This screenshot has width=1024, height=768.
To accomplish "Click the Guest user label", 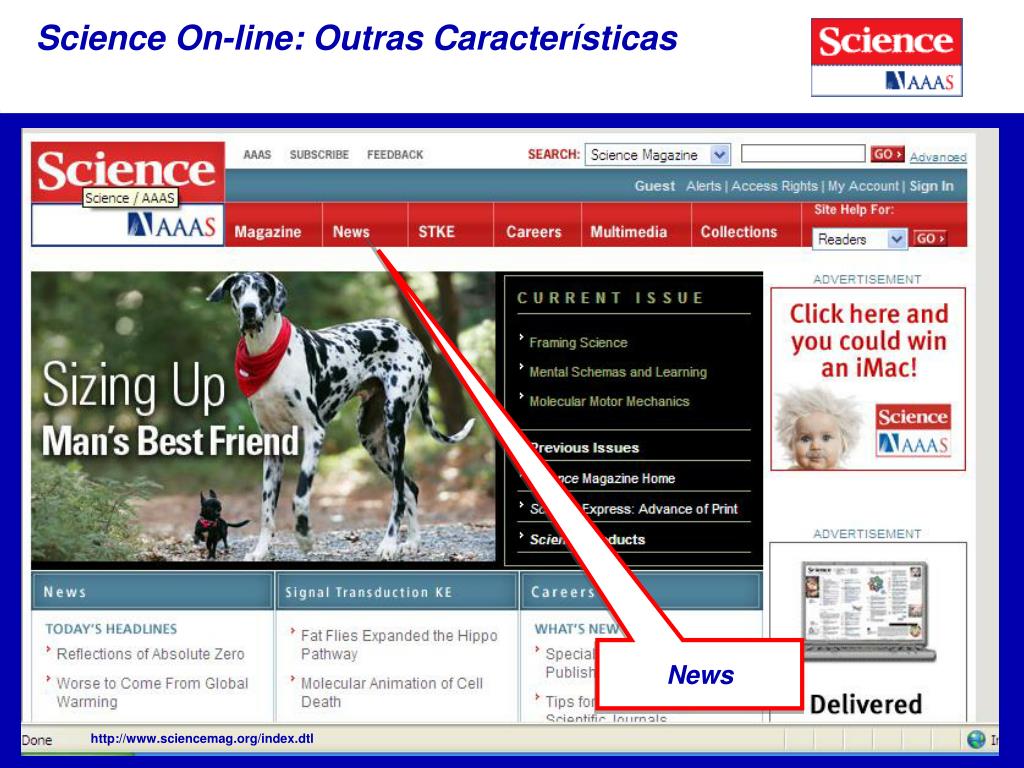I will click(654, 186).
